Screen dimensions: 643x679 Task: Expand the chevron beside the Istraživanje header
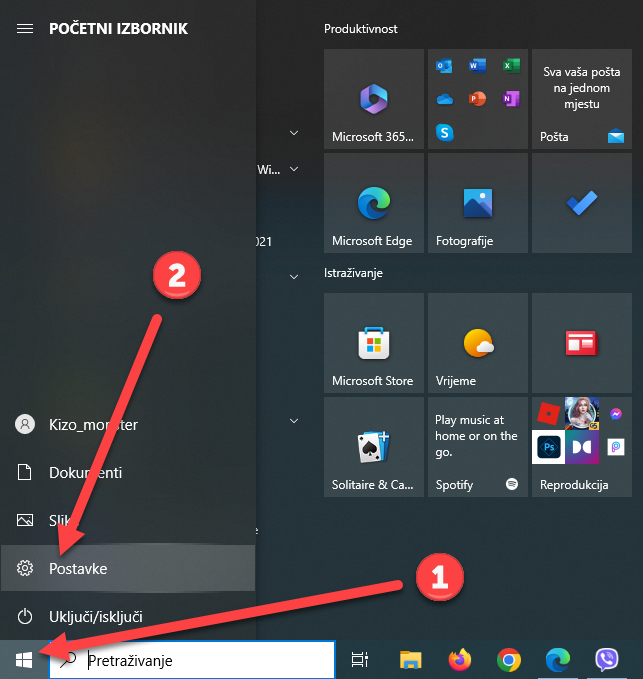pyautogui.click(x=294, y=275)
